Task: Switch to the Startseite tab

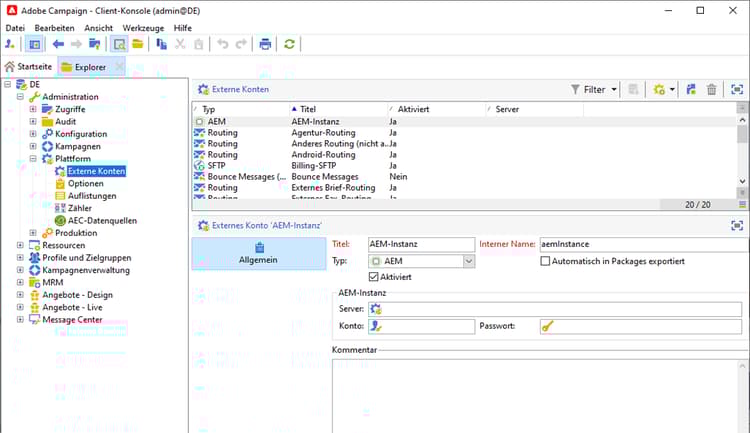Action: pyautogui.click(x=29, y=67)
